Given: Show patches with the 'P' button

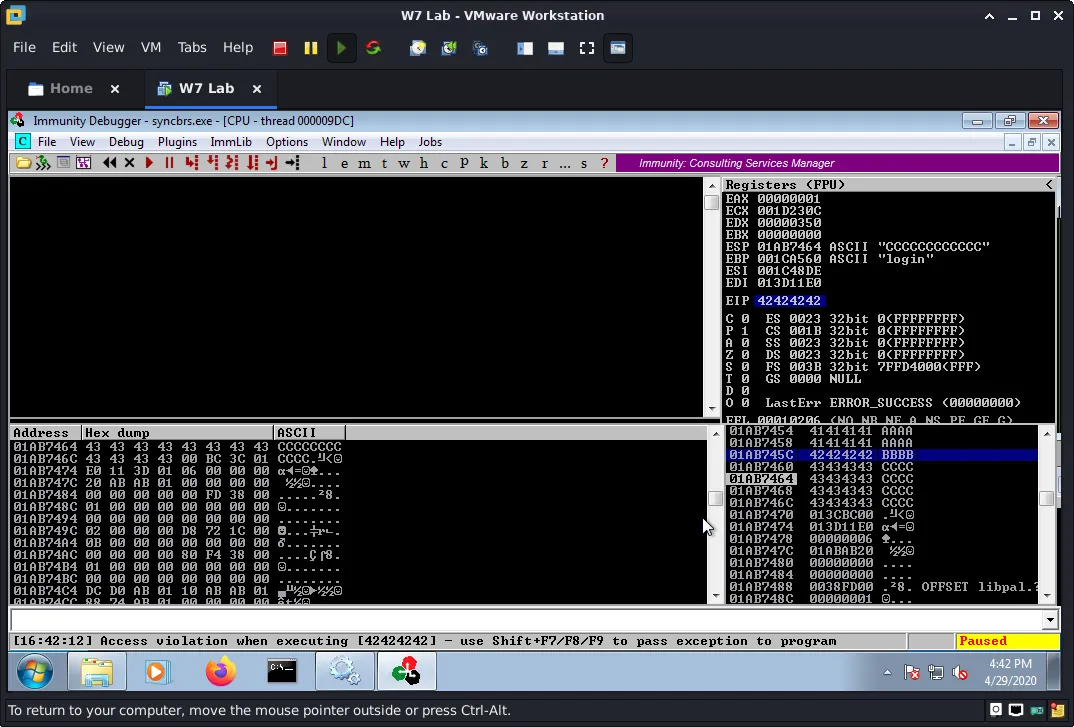Looking at the screenshot, I should point(464,163).
